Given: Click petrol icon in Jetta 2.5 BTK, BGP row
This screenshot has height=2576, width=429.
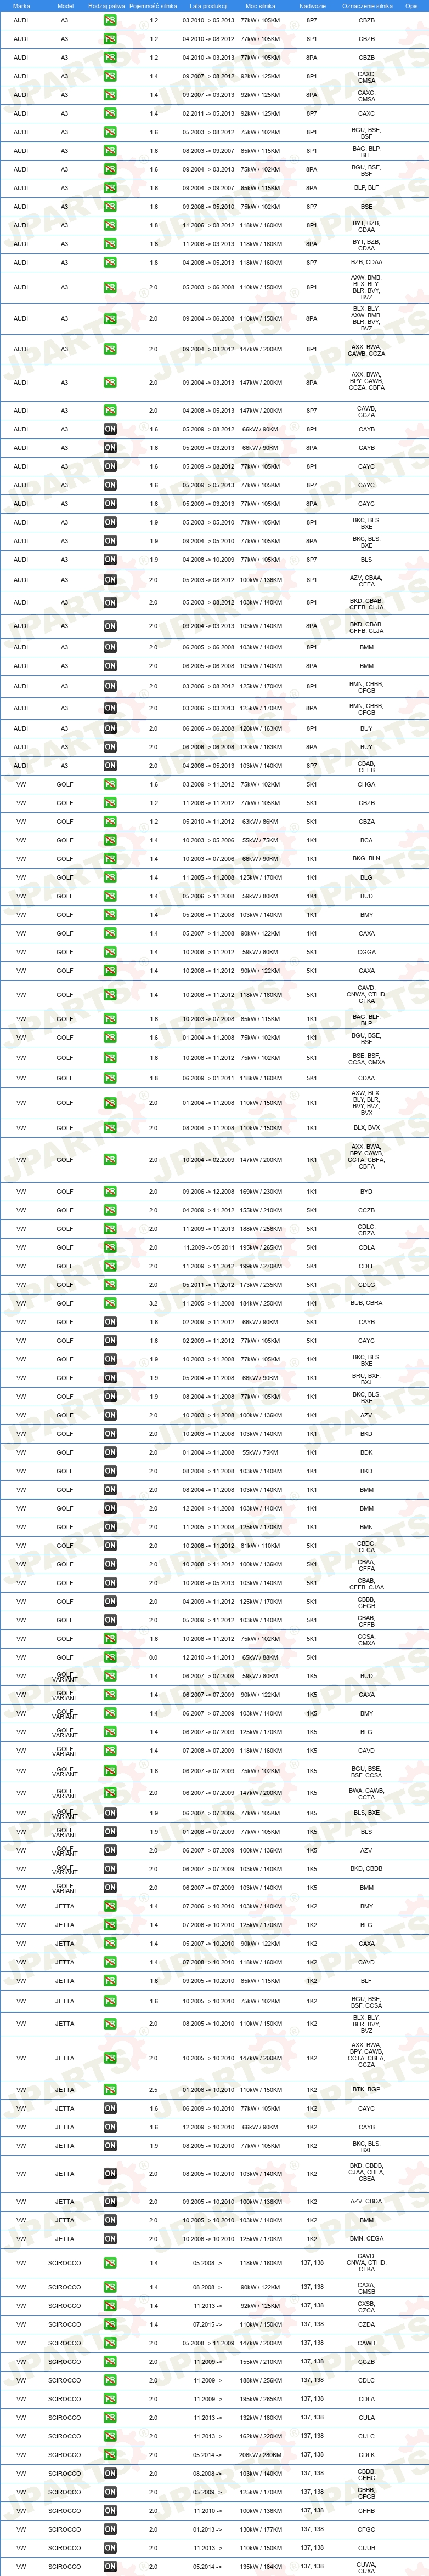Looking at the screenshot, I should pos(110,2089).
